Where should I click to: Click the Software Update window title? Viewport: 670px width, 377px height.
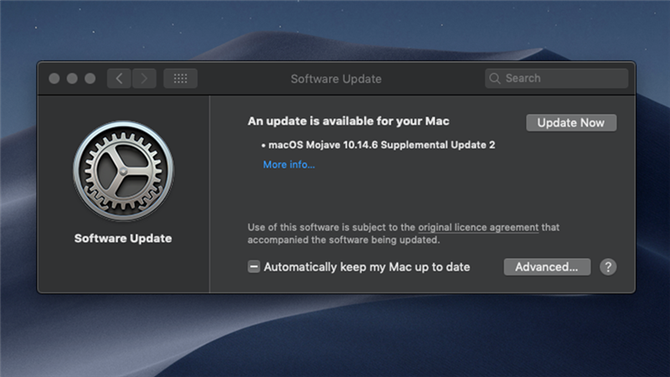point(336,79)
